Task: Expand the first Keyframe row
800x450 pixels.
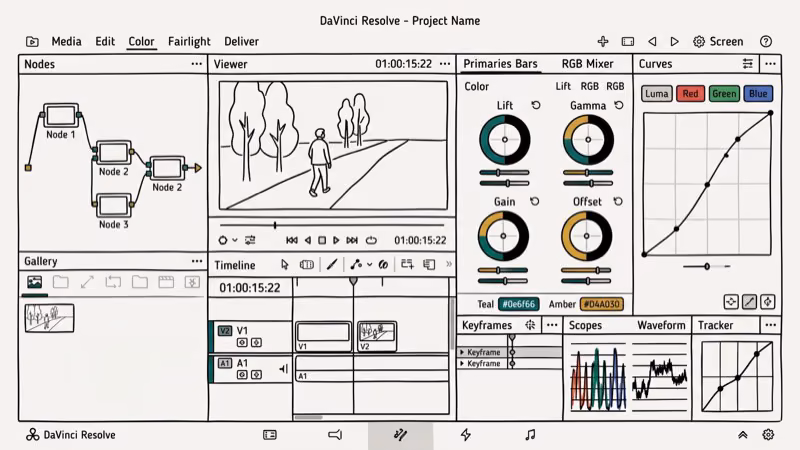Action: (462, 352)
